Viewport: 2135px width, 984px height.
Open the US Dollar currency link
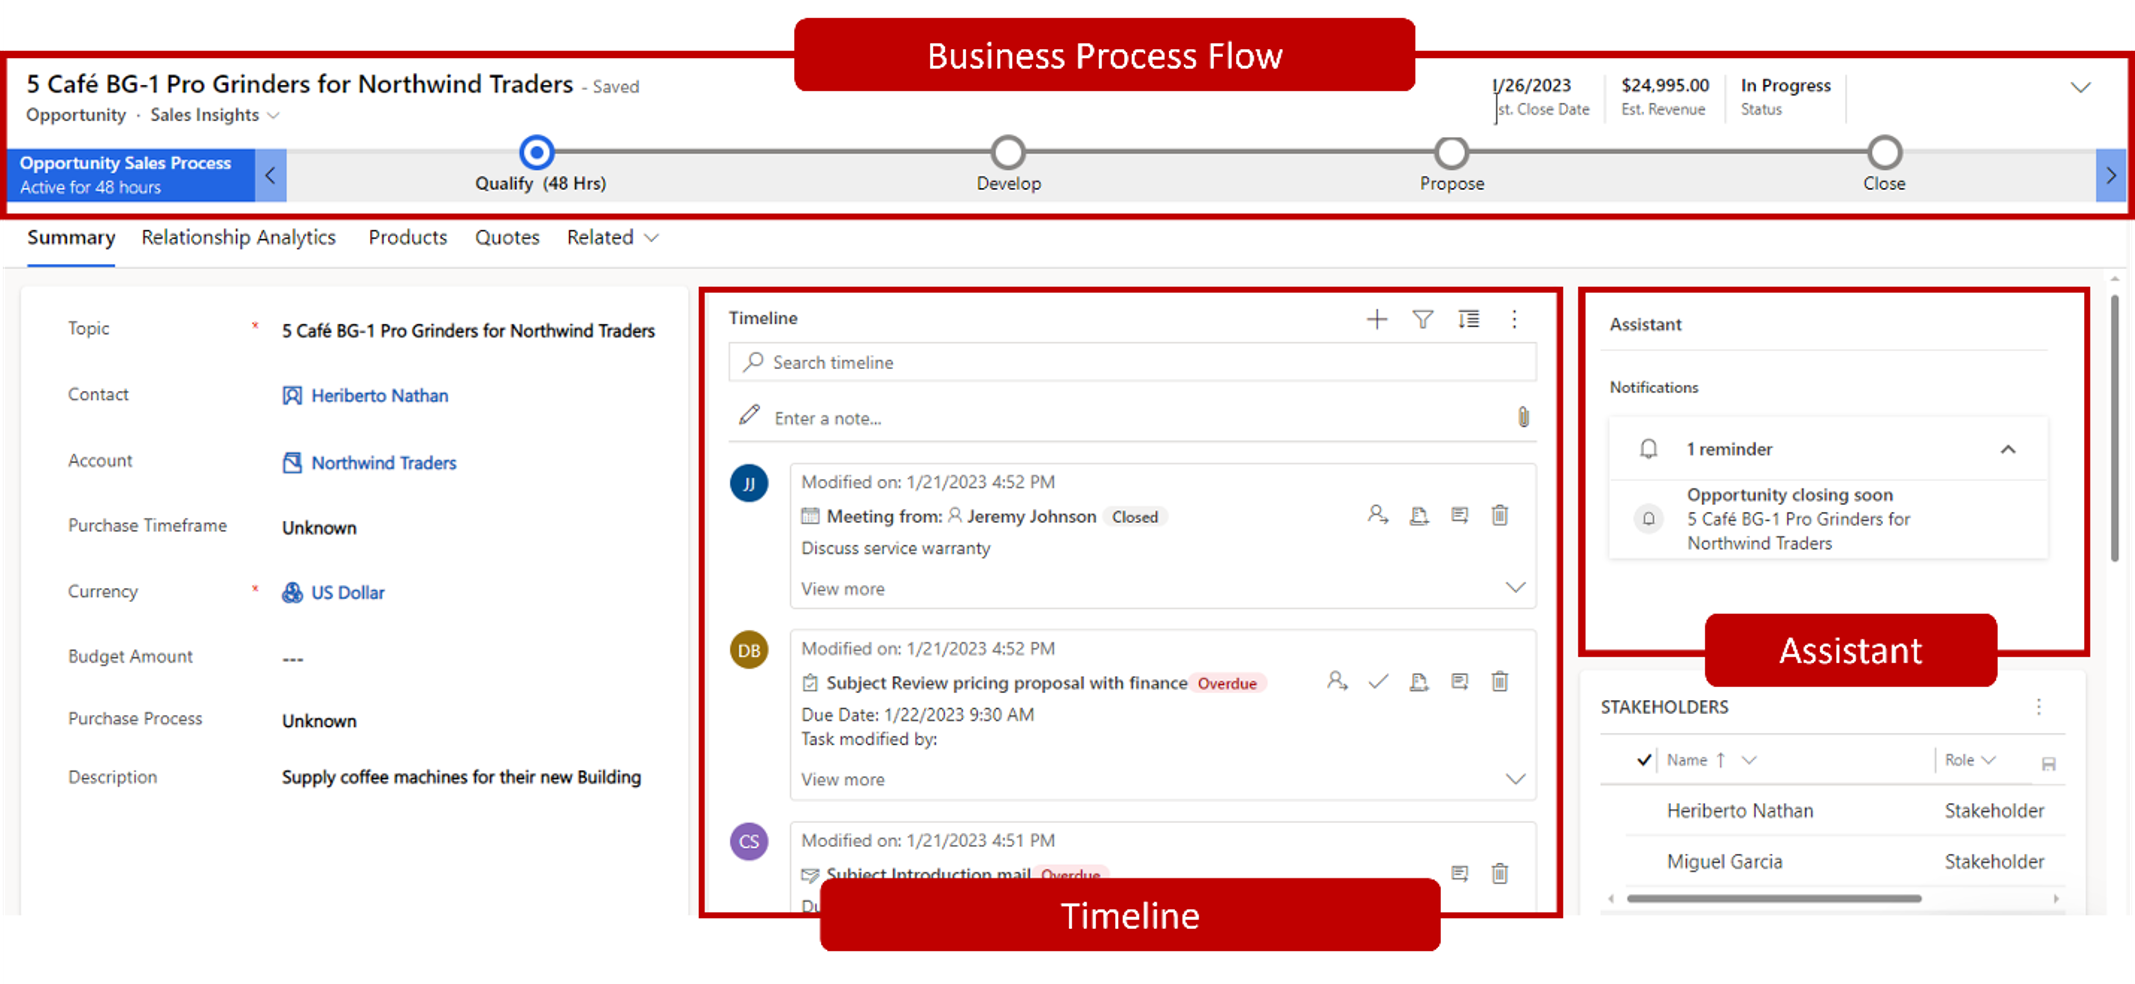348,593
